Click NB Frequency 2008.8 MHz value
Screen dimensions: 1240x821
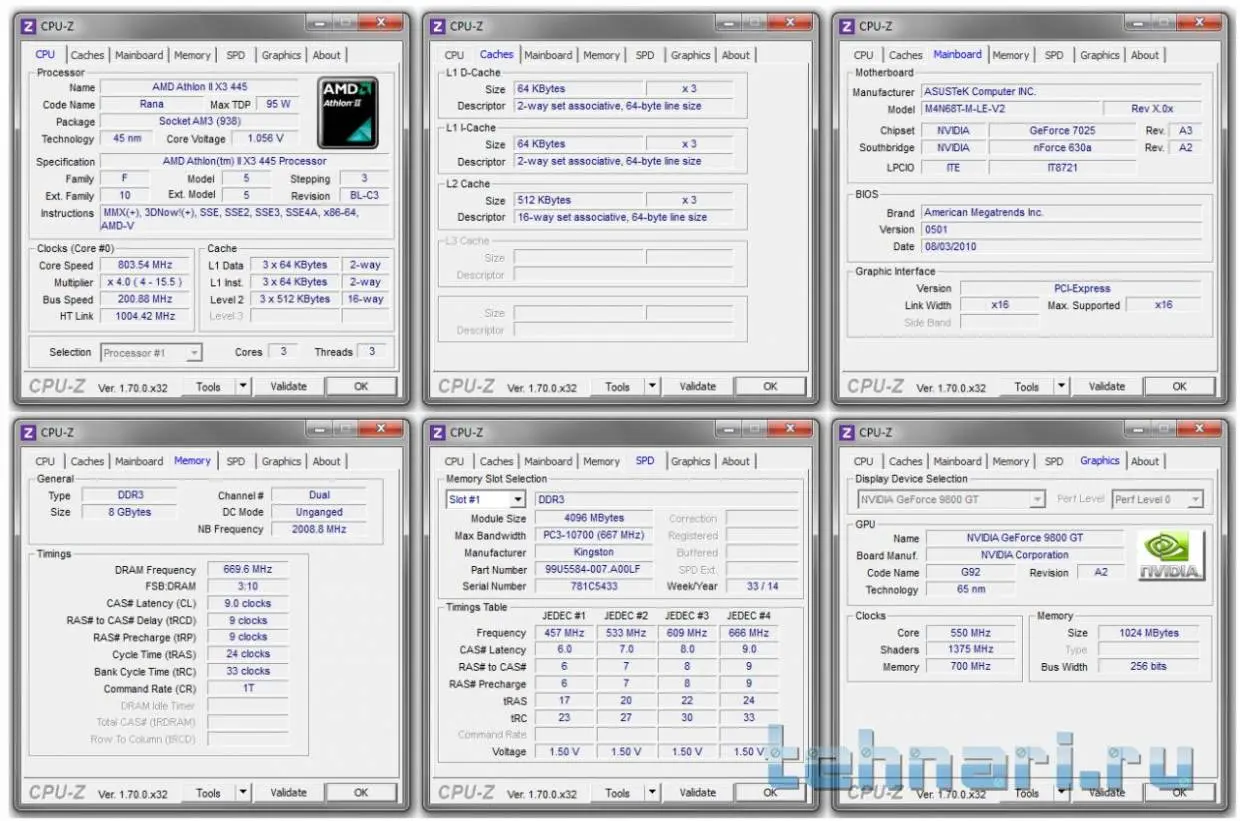pos(319,529)
